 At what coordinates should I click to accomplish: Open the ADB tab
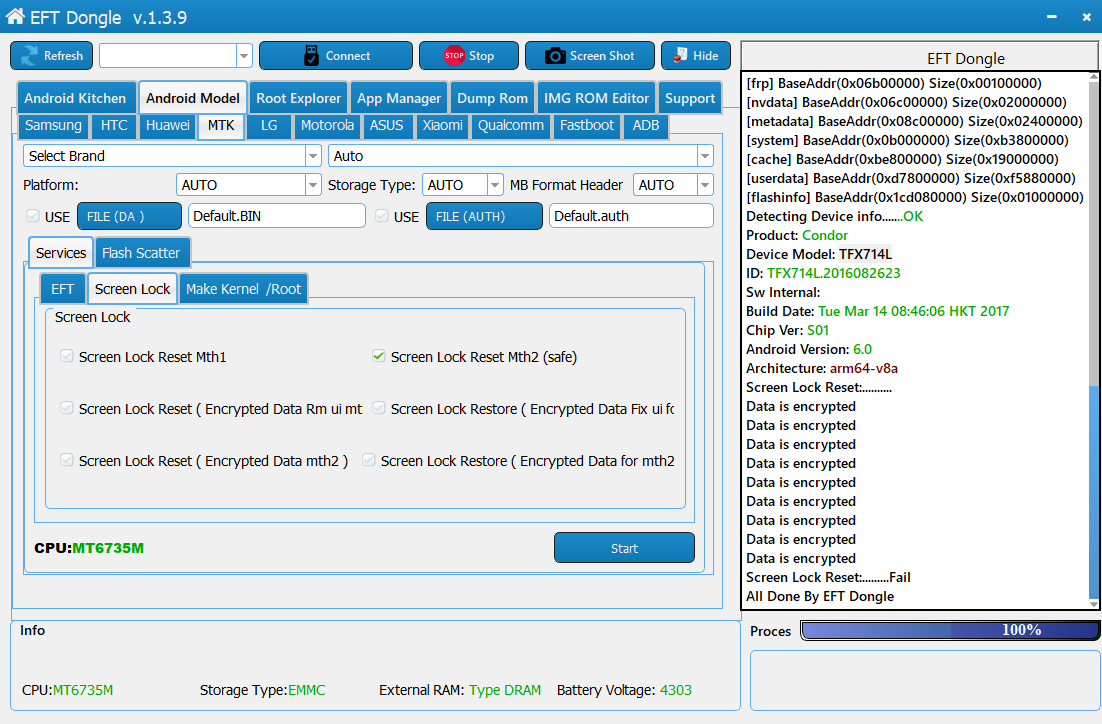click(646, 125)
